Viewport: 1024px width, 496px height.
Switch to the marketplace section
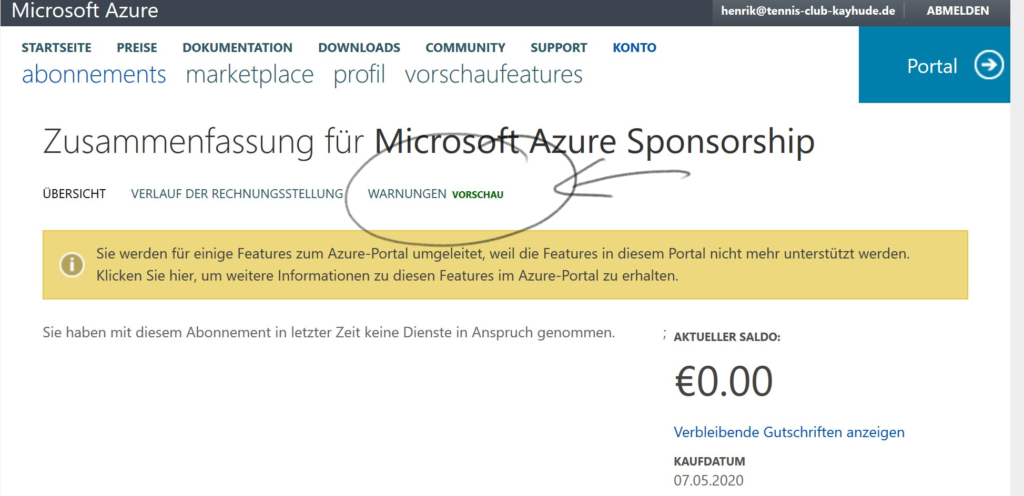[x=249, y=75]
